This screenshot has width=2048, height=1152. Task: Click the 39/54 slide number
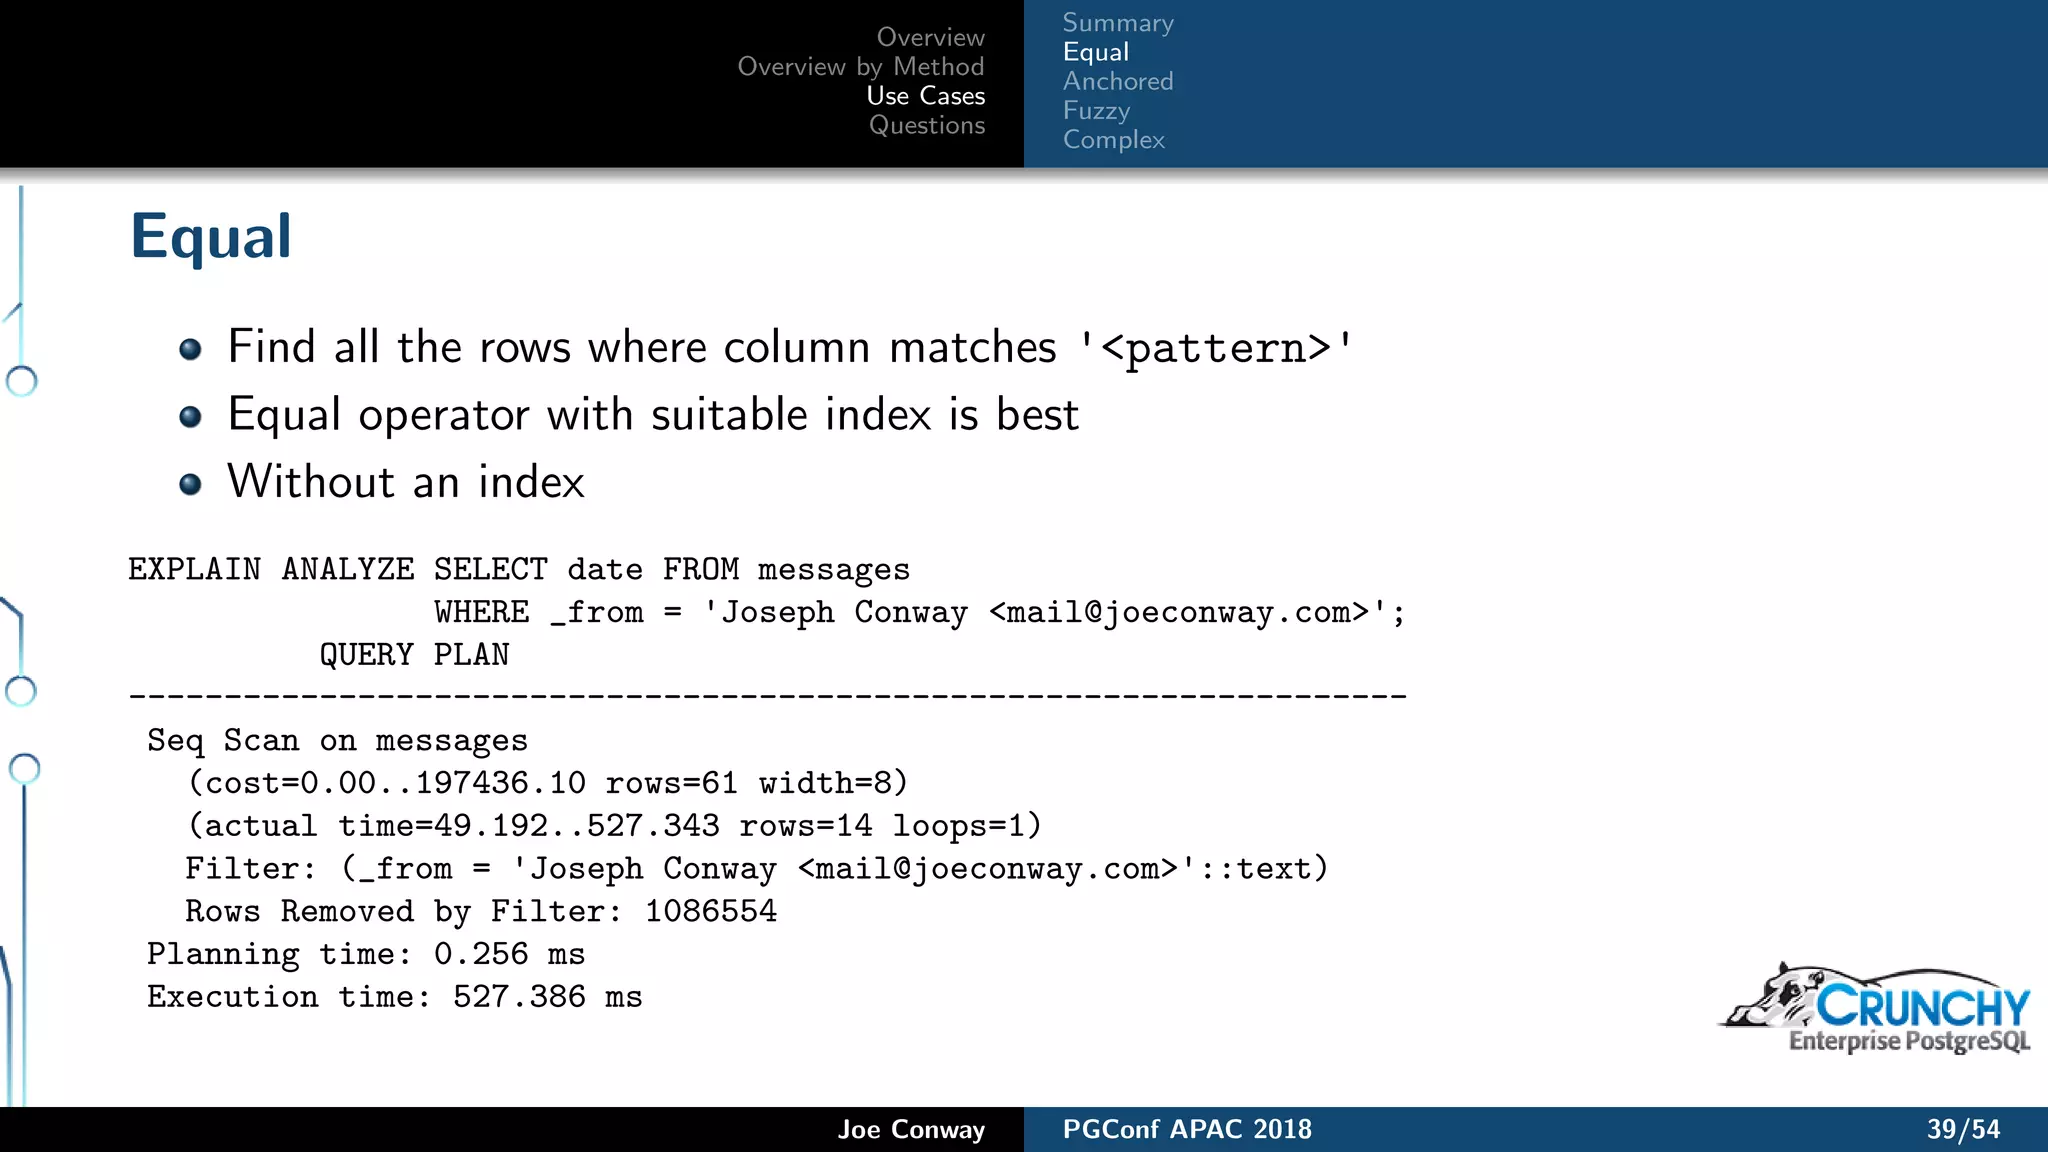click(x=1963, y=1130)
